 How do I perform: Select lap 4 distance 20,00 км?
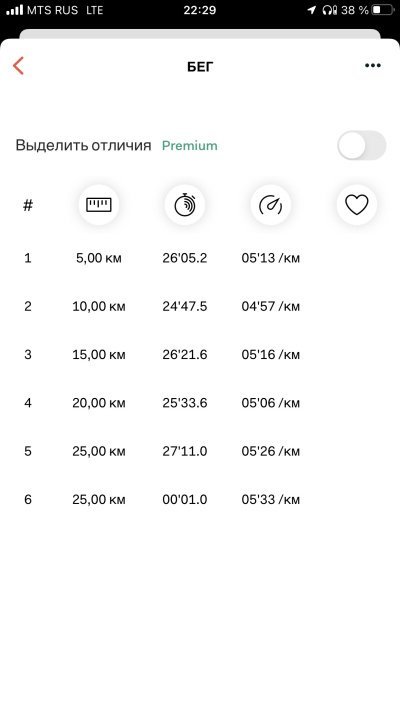99,403
